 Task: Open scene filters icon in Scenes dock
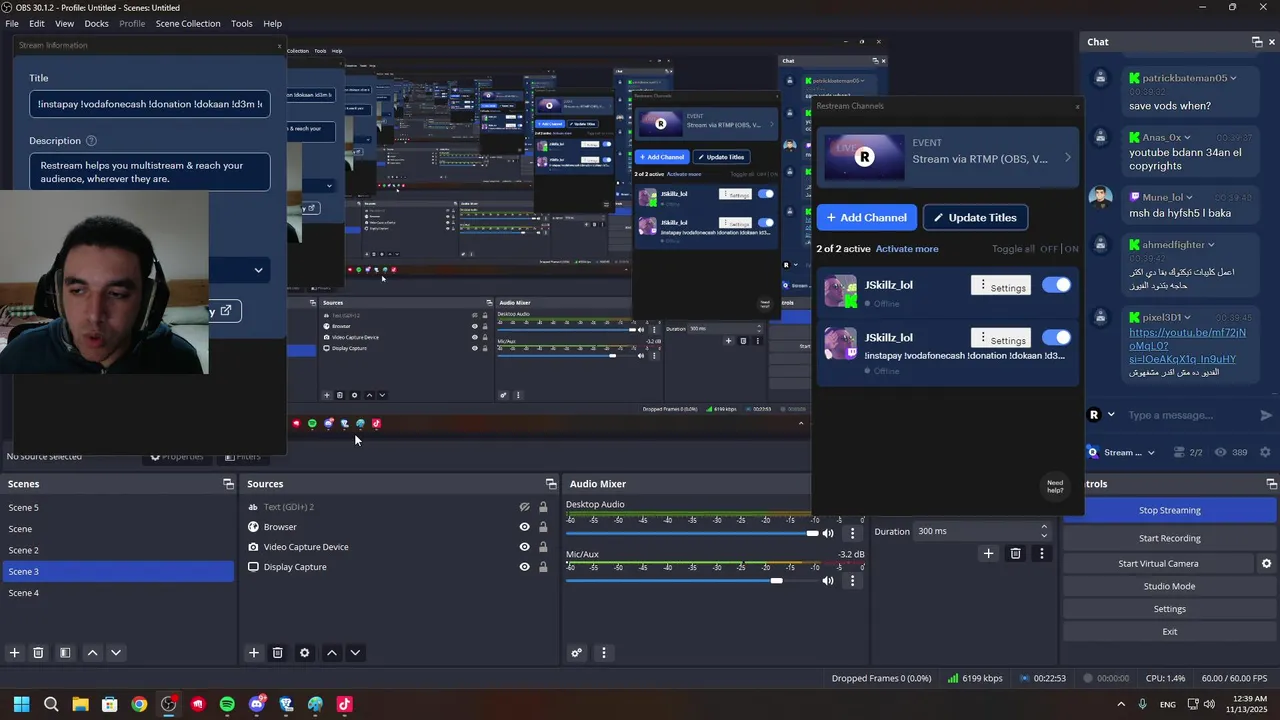tap(65, 653)
